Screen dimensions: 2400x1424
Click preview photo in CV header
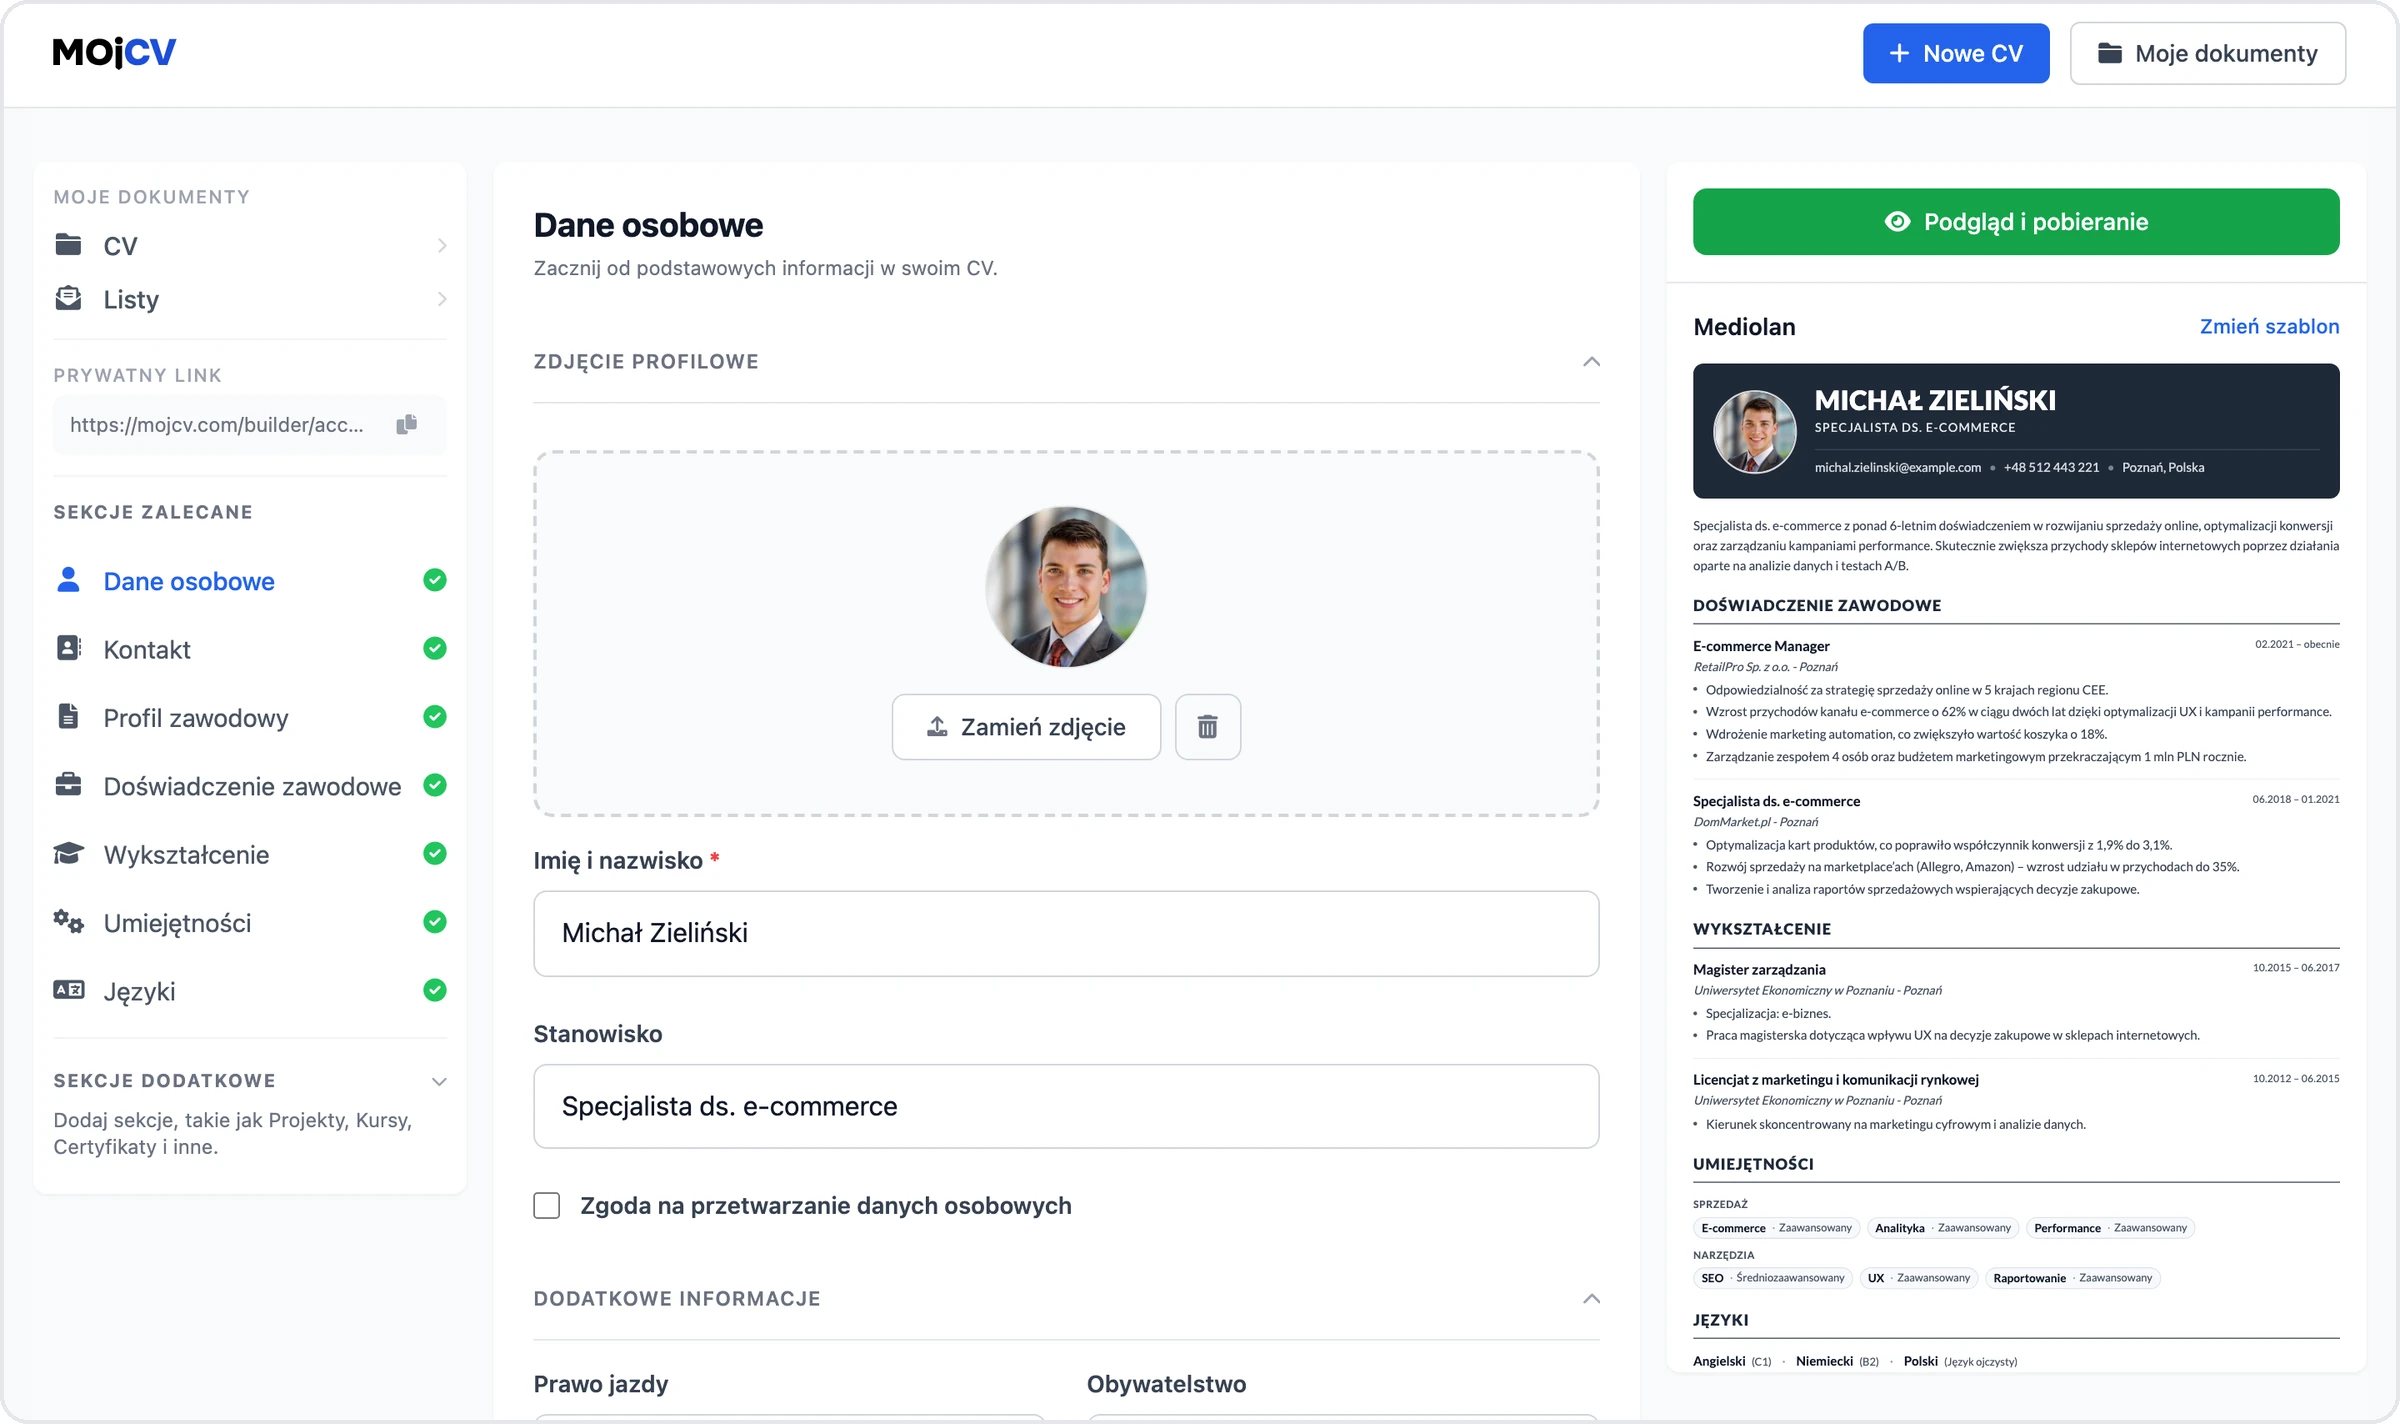tap(1754, 431)
